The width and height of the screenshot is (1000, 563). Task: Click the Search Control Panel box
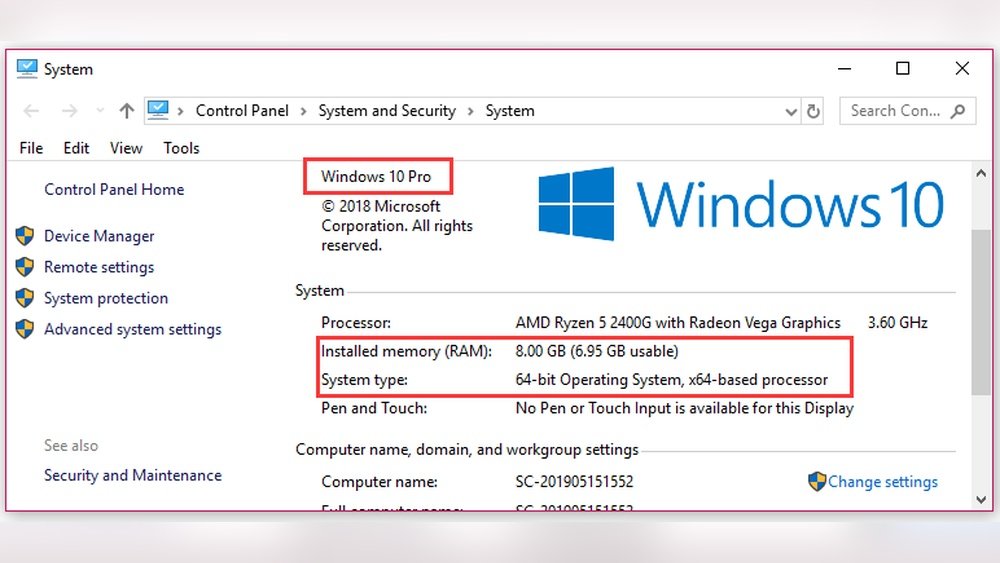pos(896,111)
